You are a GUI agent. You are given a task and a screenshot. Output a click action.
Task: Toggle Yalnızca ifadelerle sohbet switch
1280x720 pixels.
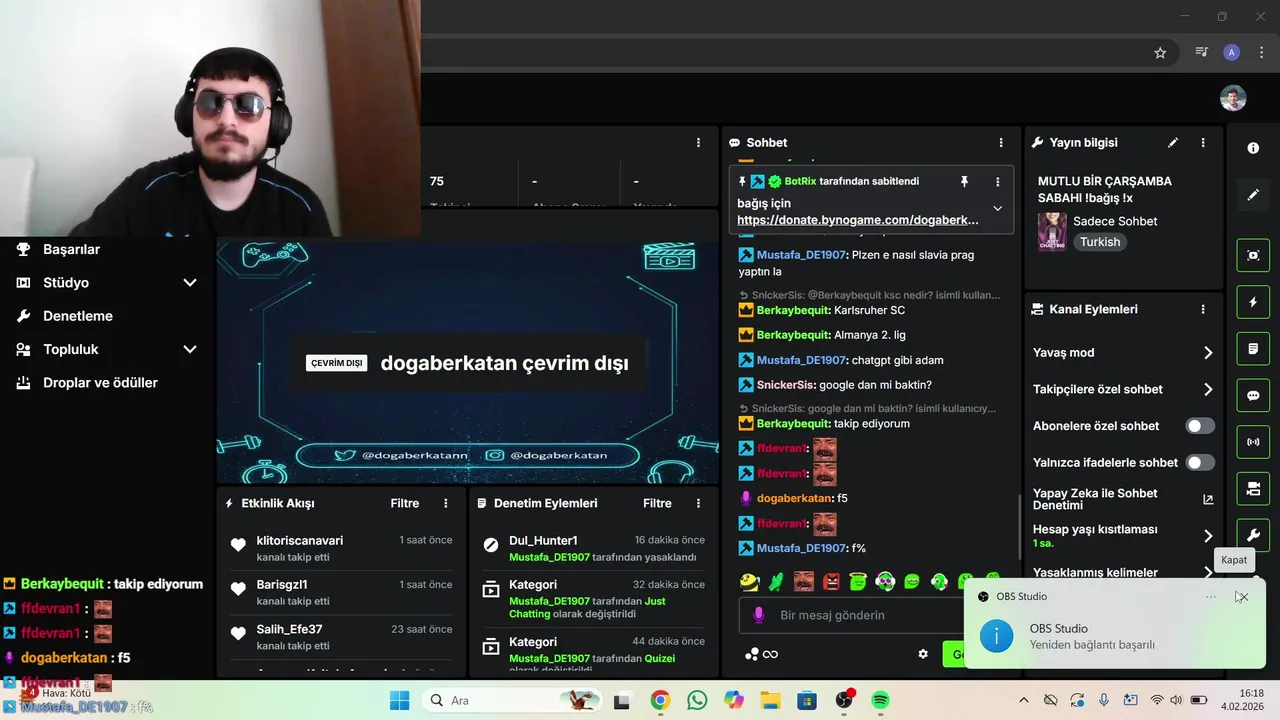click(1200, 463)
